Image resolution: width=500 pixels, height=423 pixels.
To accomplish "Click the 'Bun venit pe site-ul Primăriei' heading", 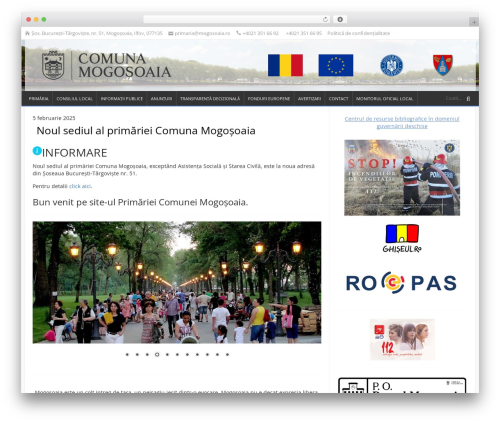I will click(x=140, y=202).
